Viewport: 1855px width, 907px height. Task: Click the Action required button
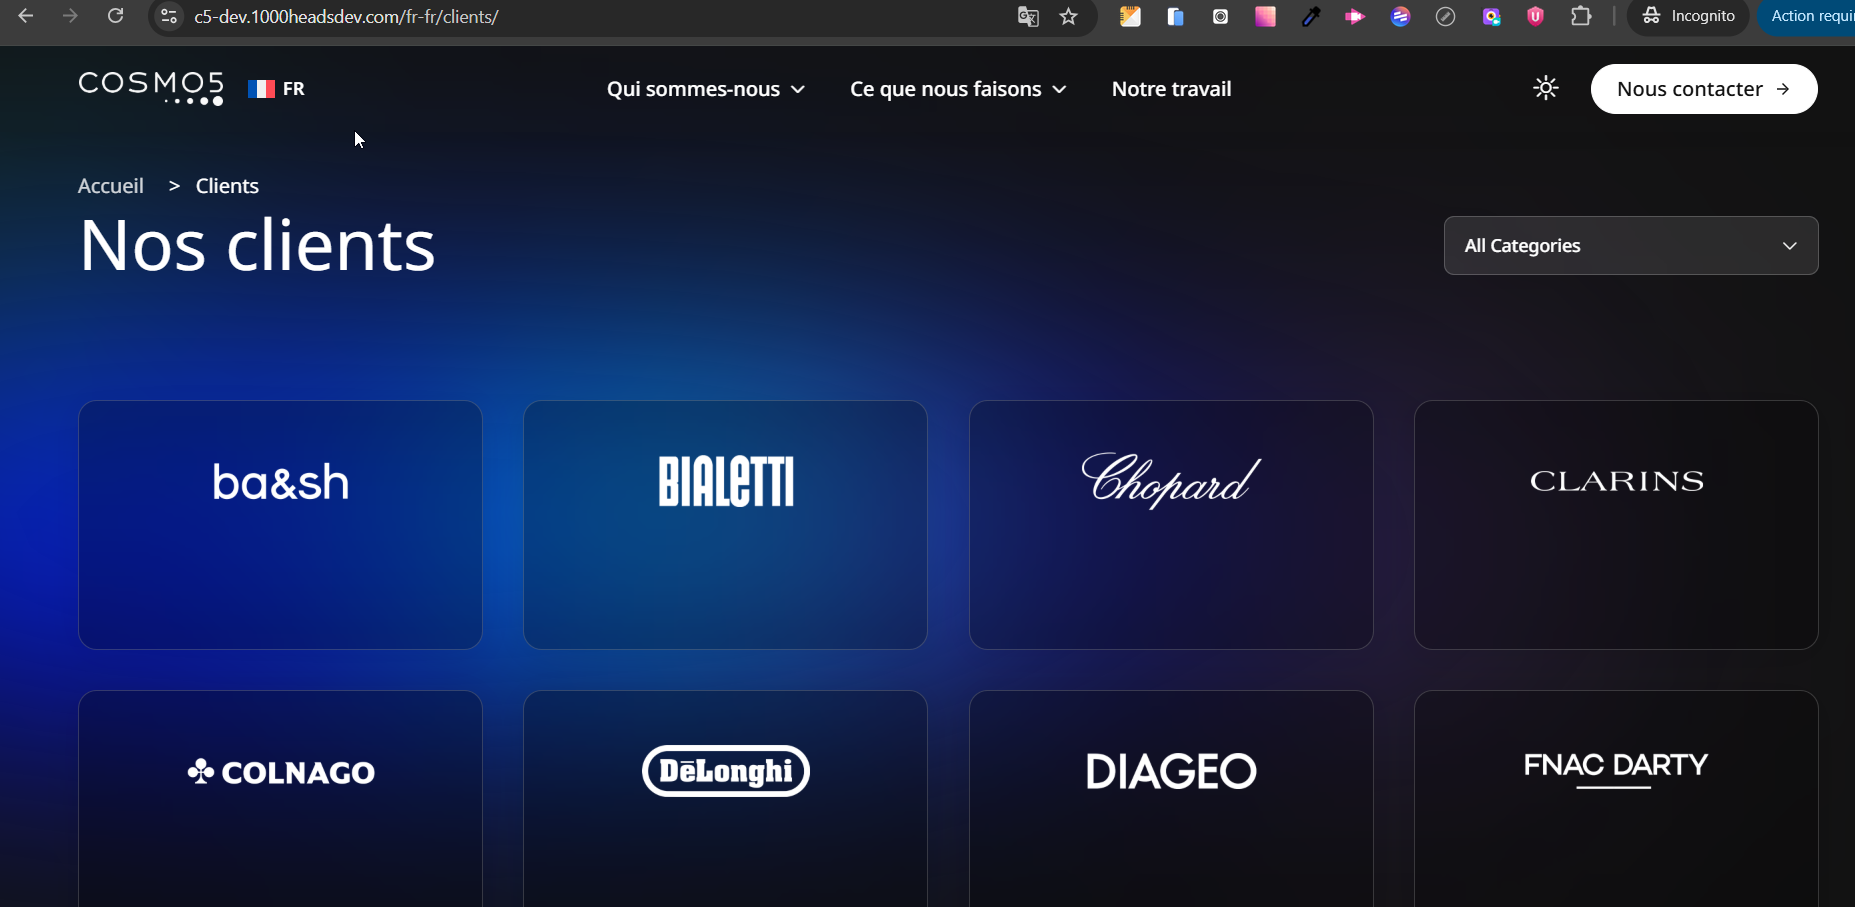point(1808,17)
